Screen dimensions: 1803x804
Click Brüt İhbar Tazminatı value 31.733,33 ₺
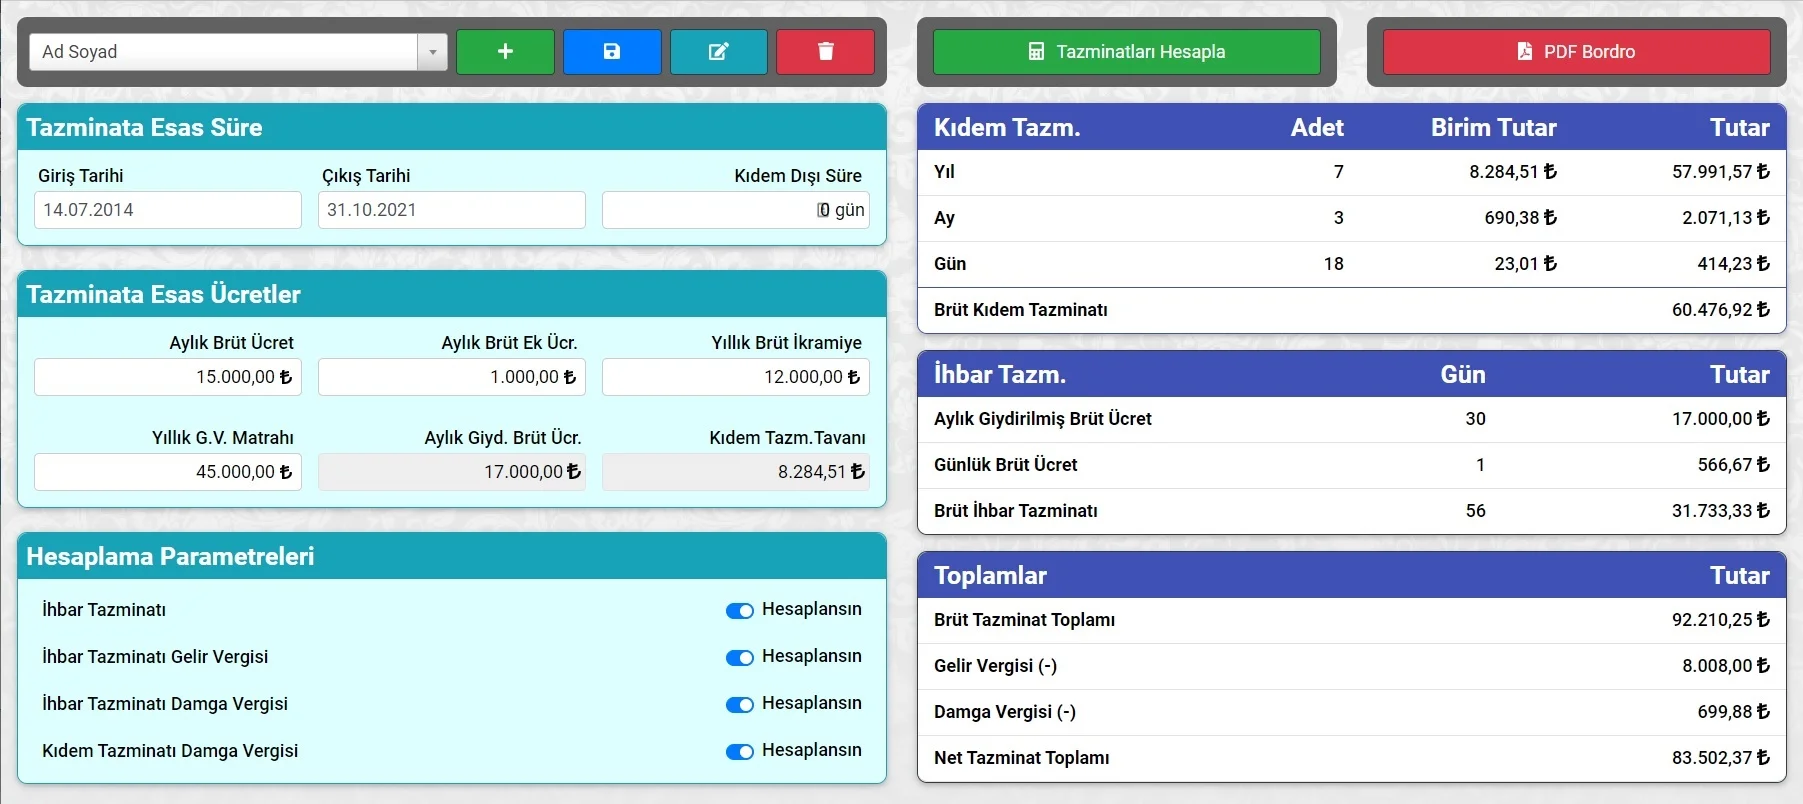1721,511
